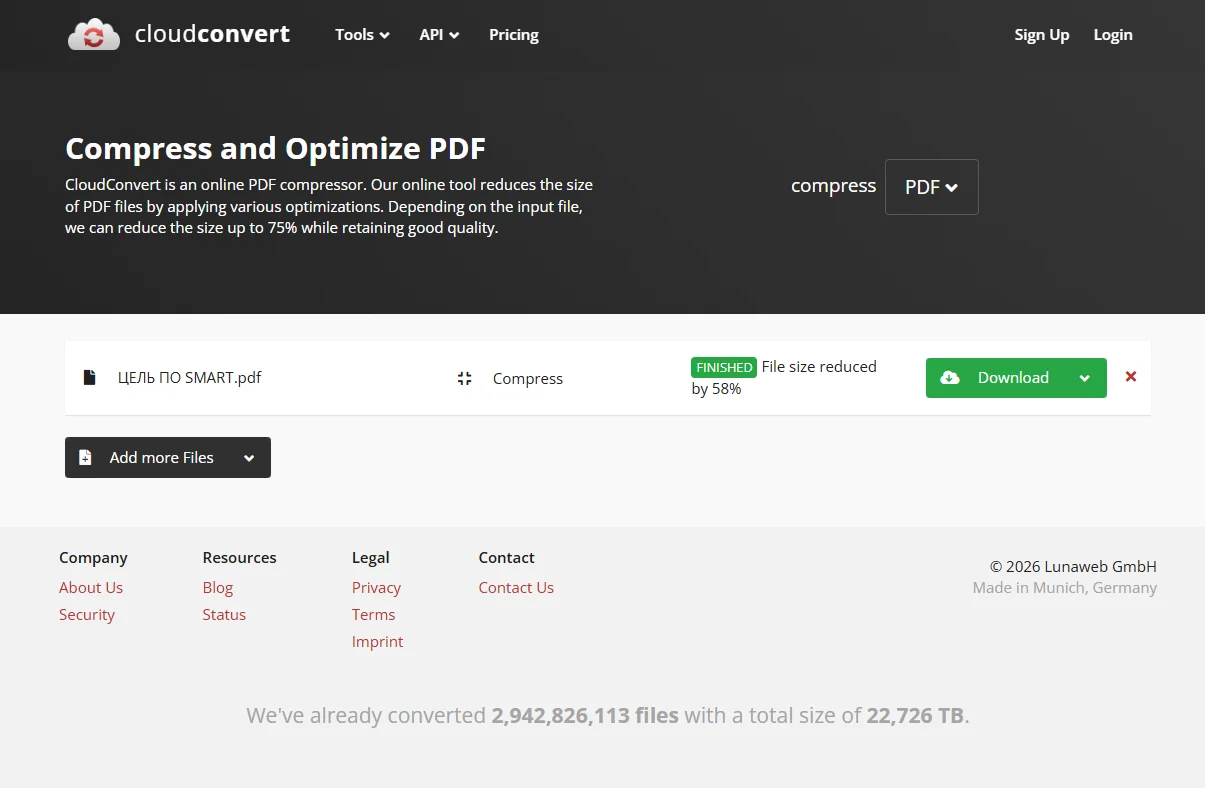Click the cloud download icon
Screen dimensions: 1205x788
point(950,378)
